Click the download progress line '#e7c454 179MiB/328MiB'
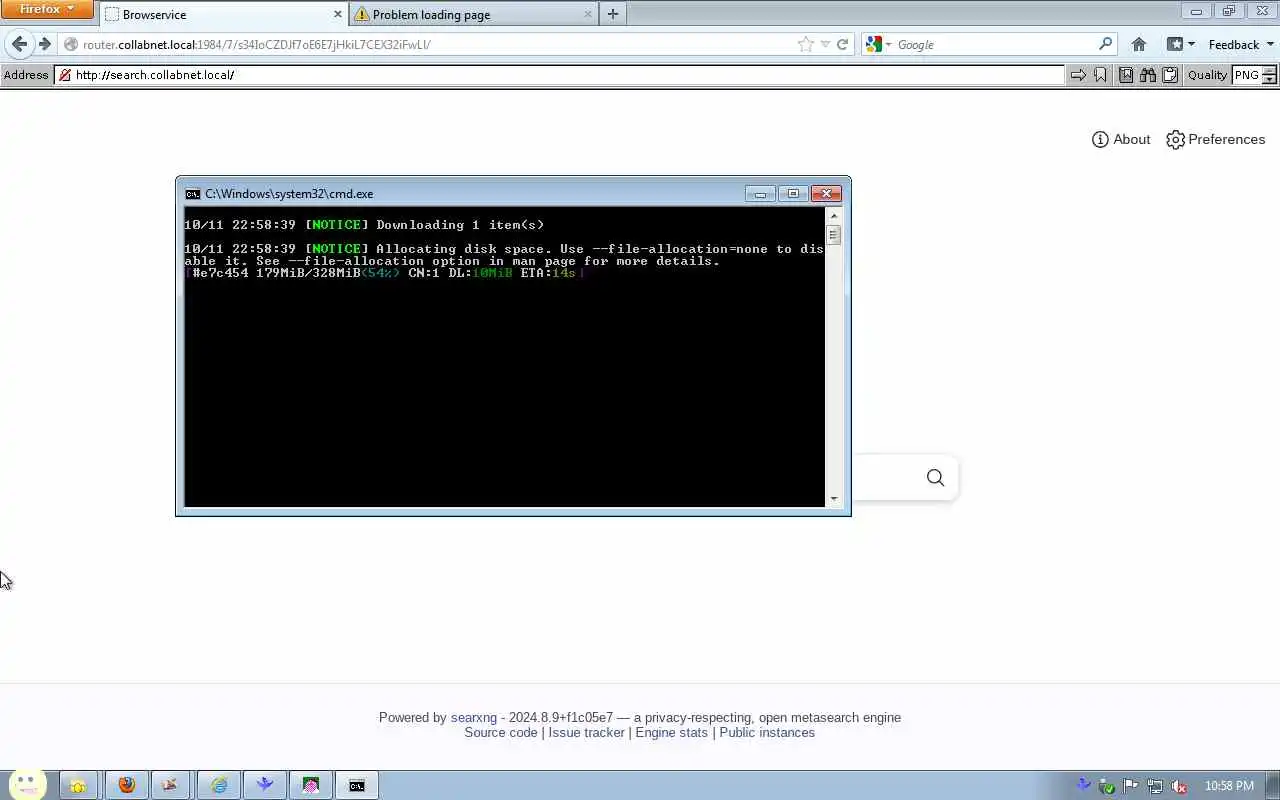The width and height of the screenshot is (1280, 800). click(384, 273)
